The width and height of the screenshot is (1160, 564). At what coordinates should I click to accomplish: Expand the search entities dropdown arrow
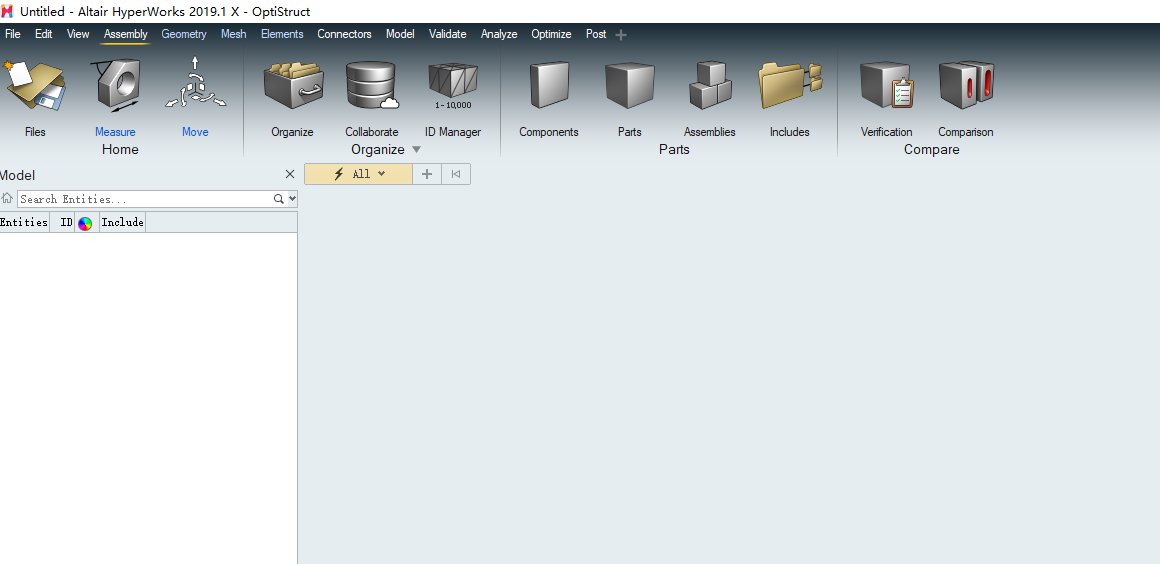pyautogui.click(x=292, y=199)
